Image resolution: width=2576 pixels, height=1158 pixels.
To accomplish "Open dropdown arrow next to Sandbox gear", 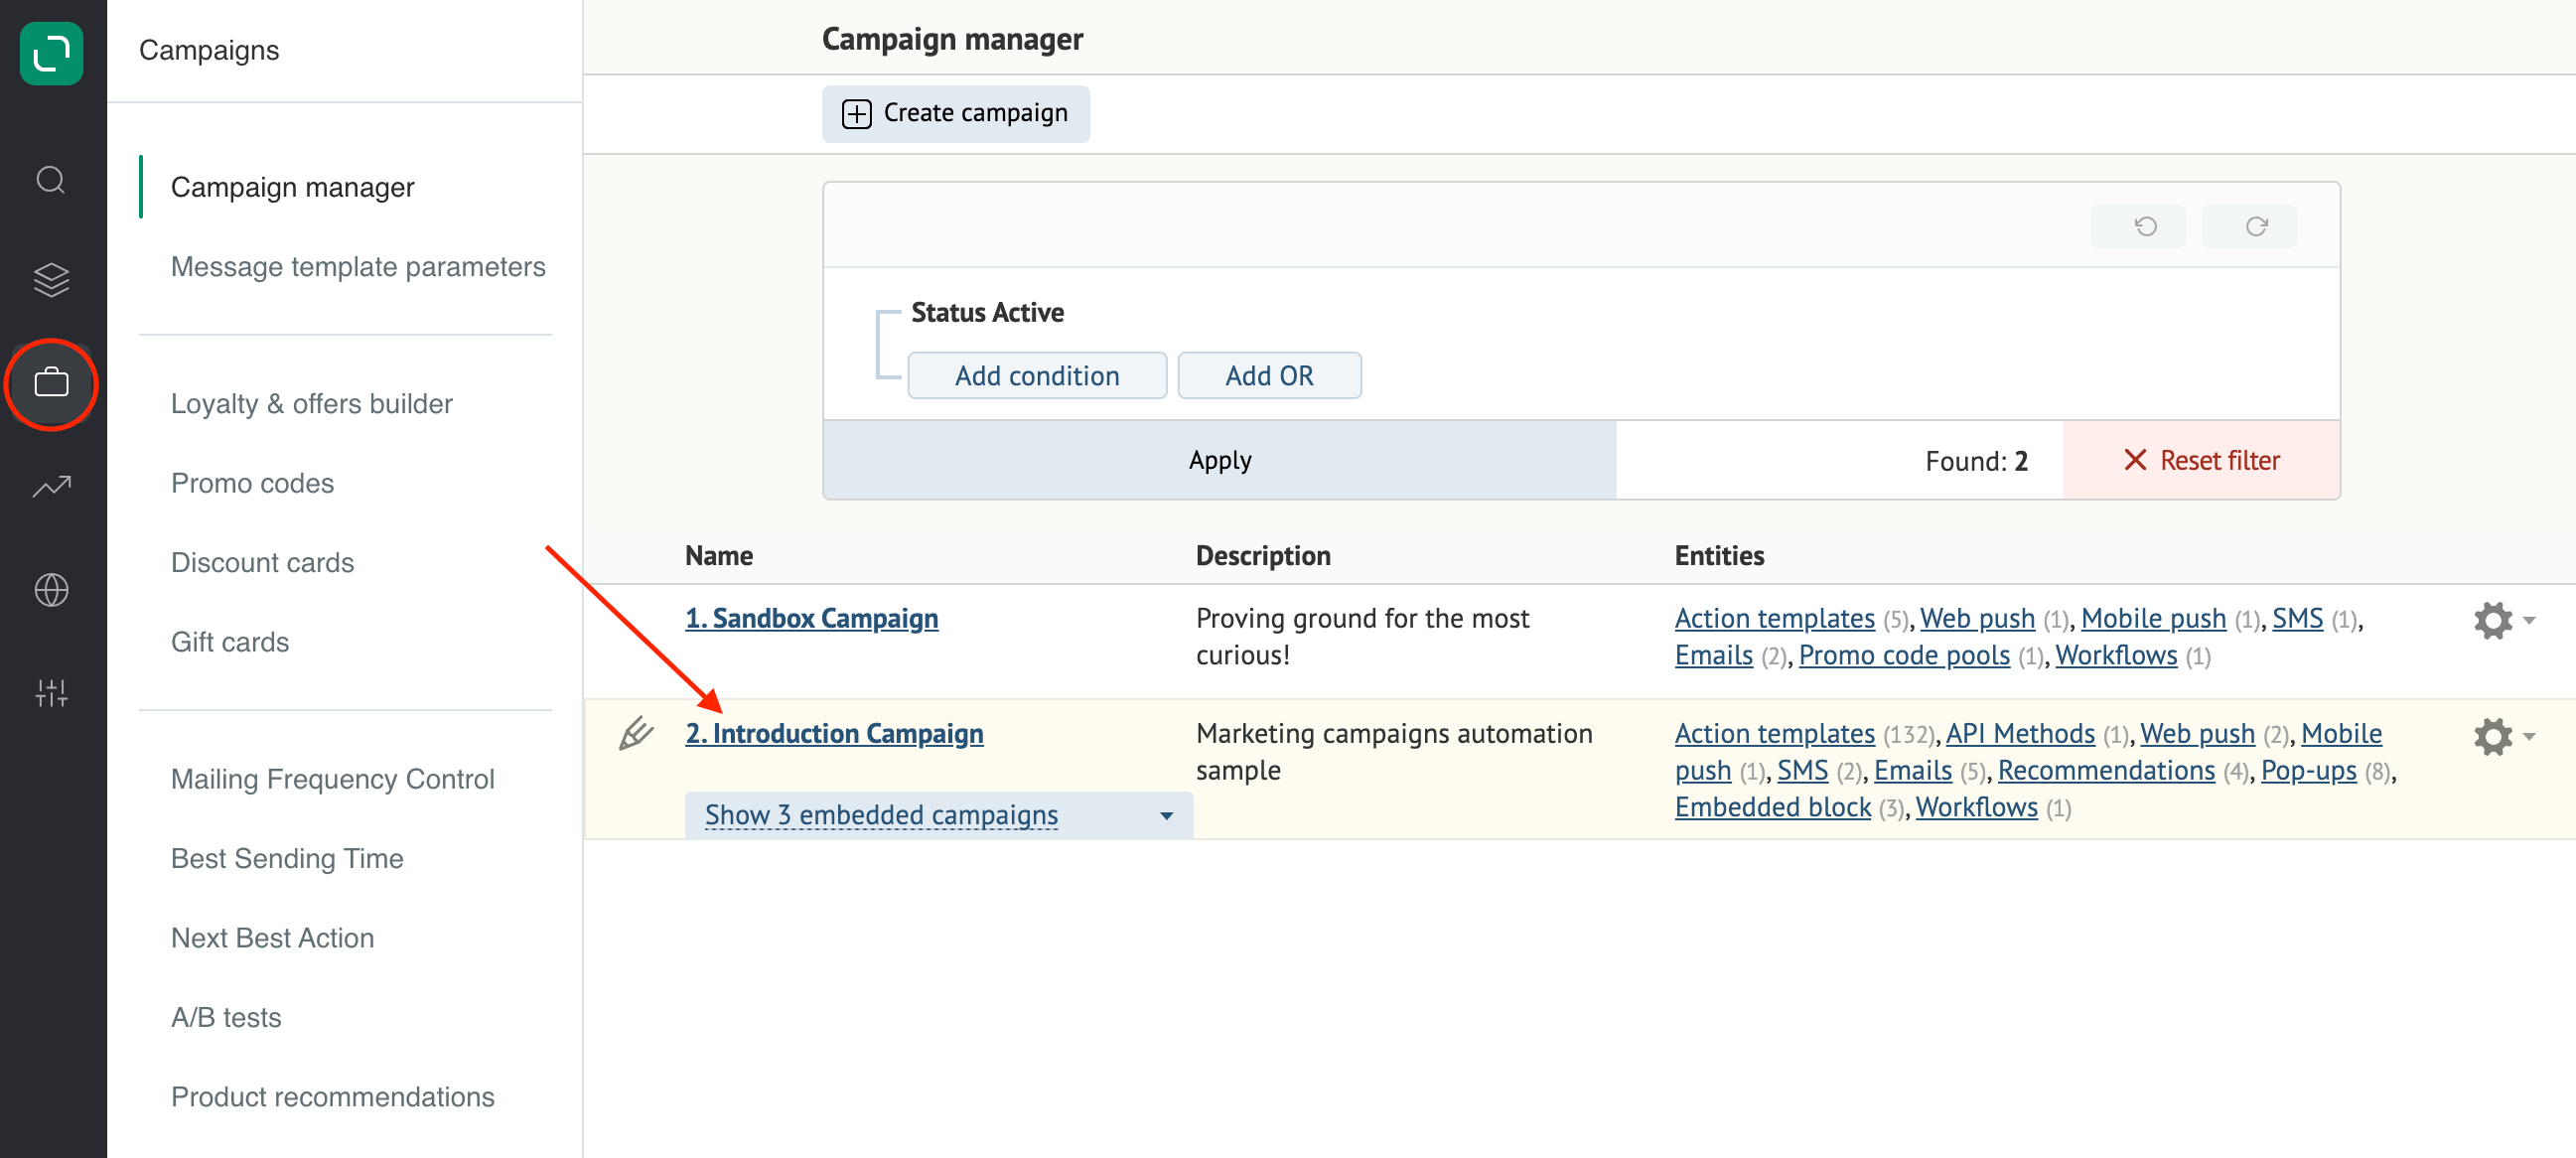I will [x=2529, y=621].
